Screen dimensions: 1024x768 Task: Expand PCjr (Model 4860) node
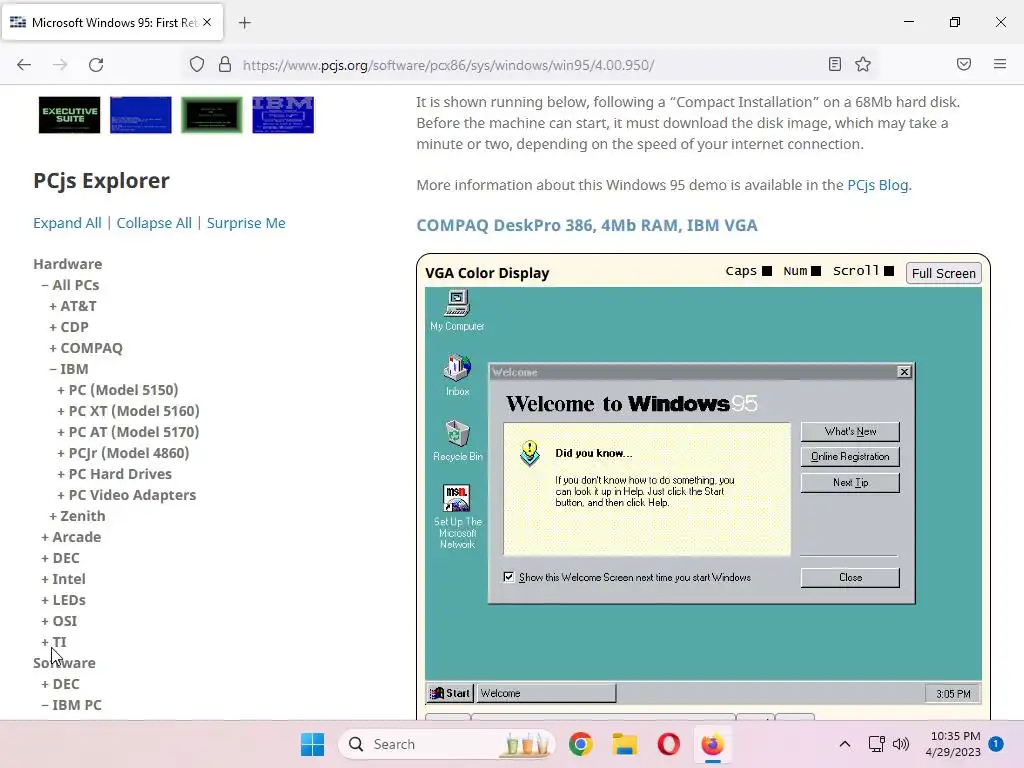click(x=123, y=453)
